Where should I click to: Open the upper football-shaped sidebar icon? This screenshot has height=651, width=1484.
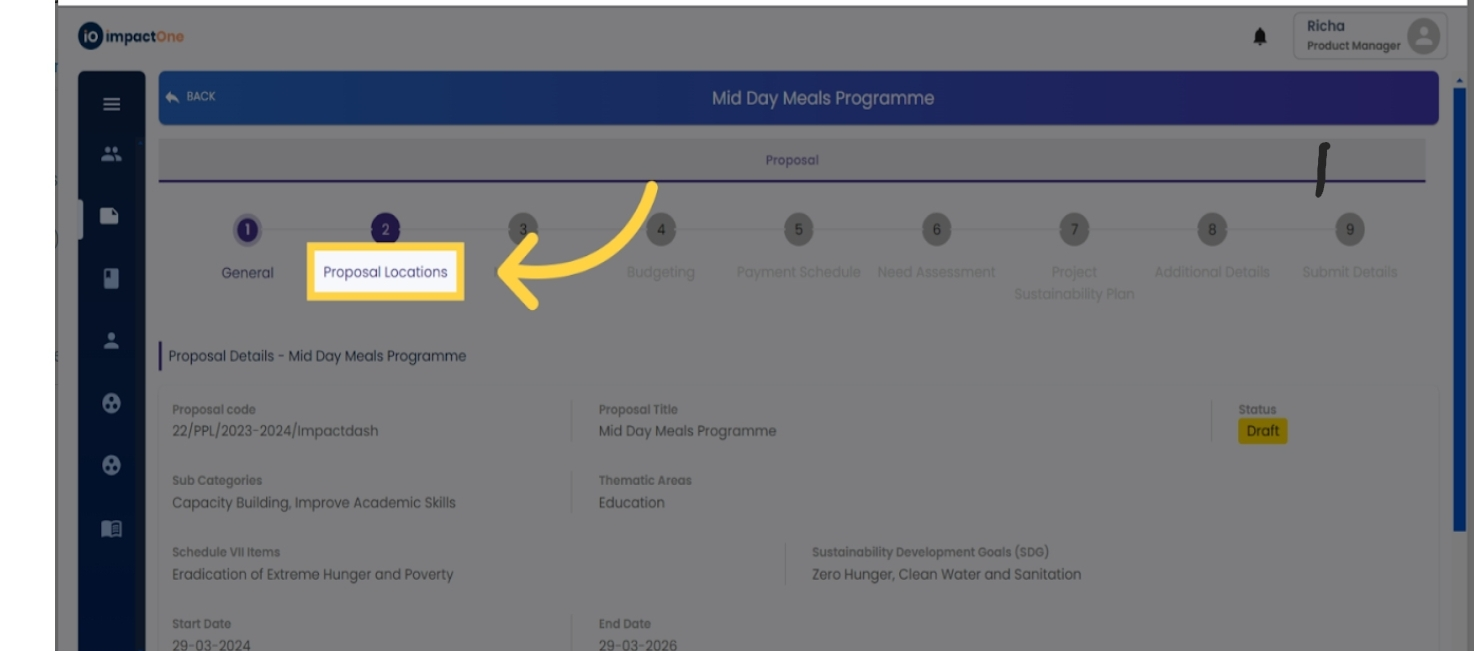pos(112,403)
